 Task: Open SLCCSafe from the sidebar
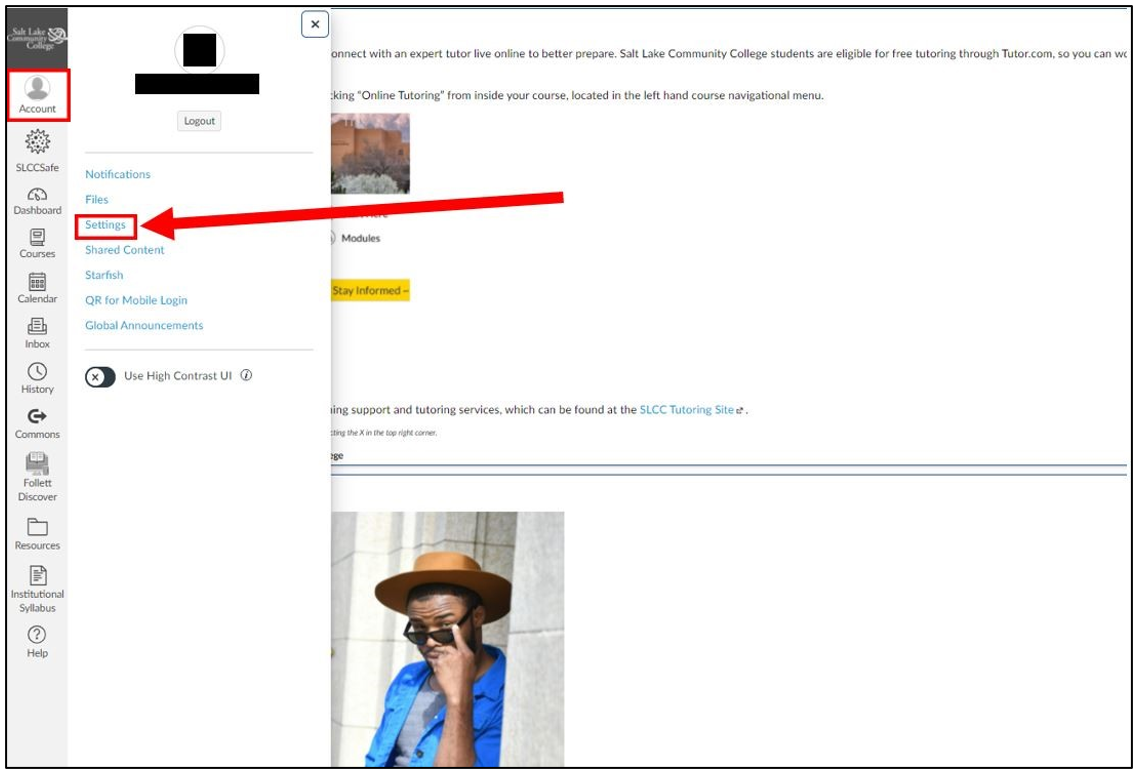[37, 150]
